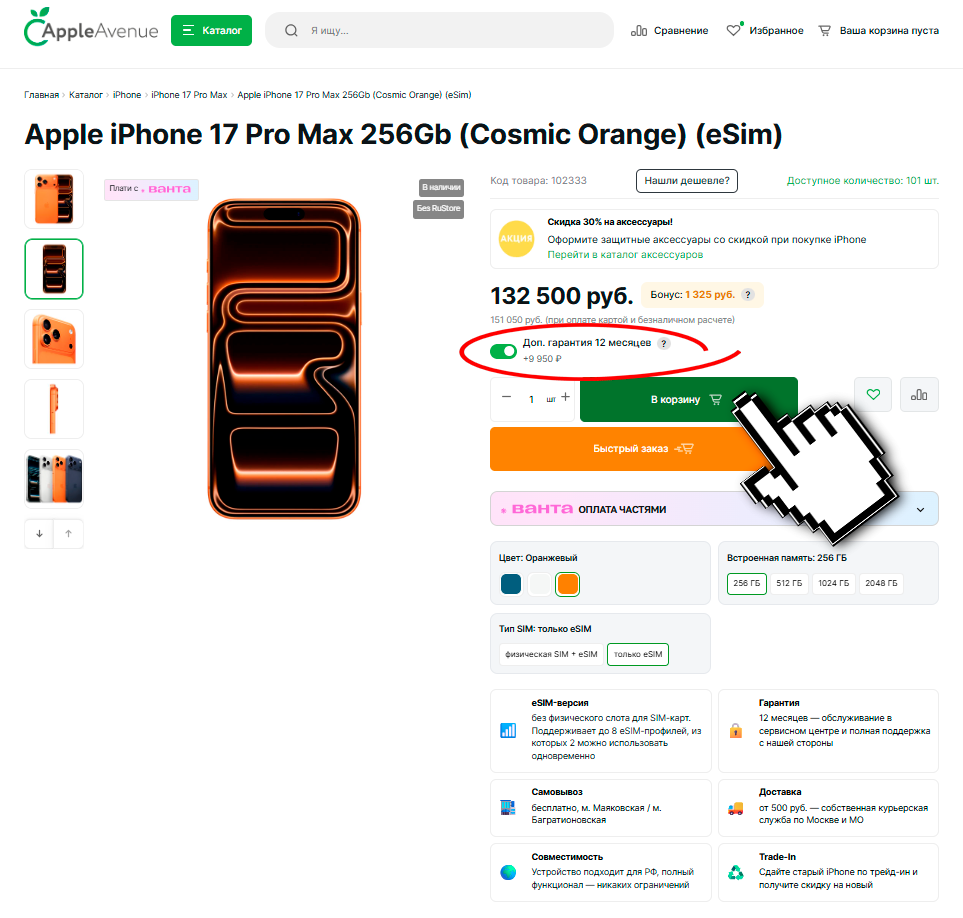Follow link to accessories catalog

pyautogui.click(x=625, y=255)
